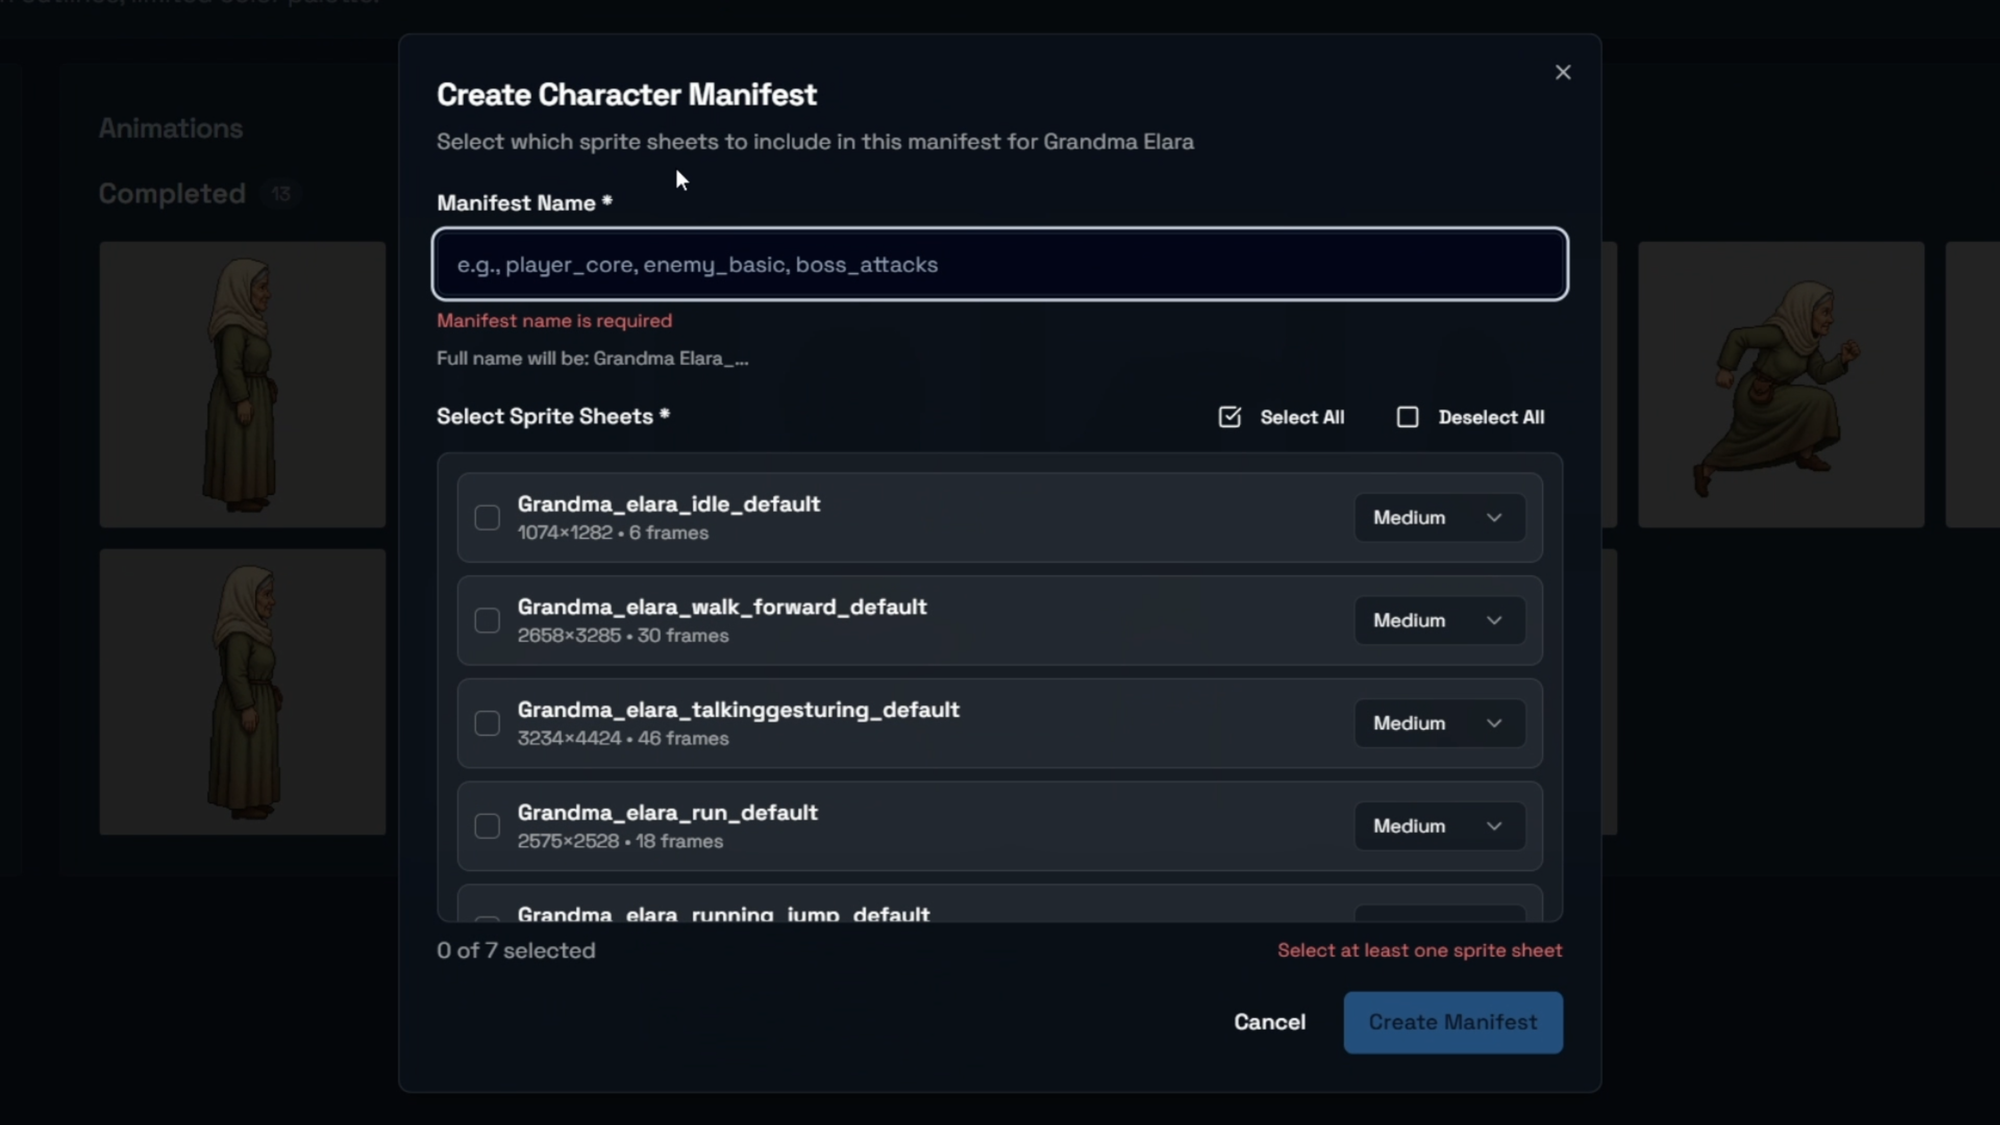Click the Select All checkmark icon
Image resolution: width=2000 pixels, height=1125 pixels.
tap(1230, 417)
